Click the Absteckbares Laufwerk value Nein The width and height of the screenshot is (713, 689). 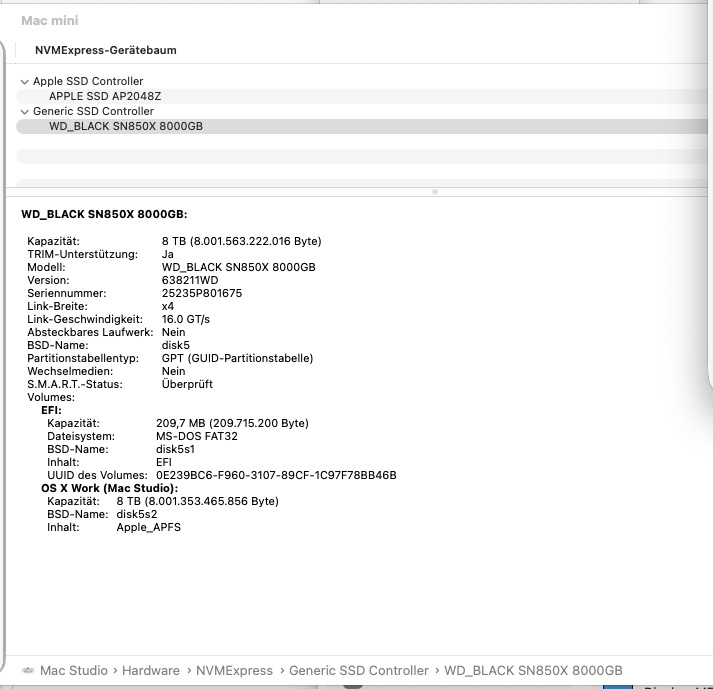tap(173, 332)
